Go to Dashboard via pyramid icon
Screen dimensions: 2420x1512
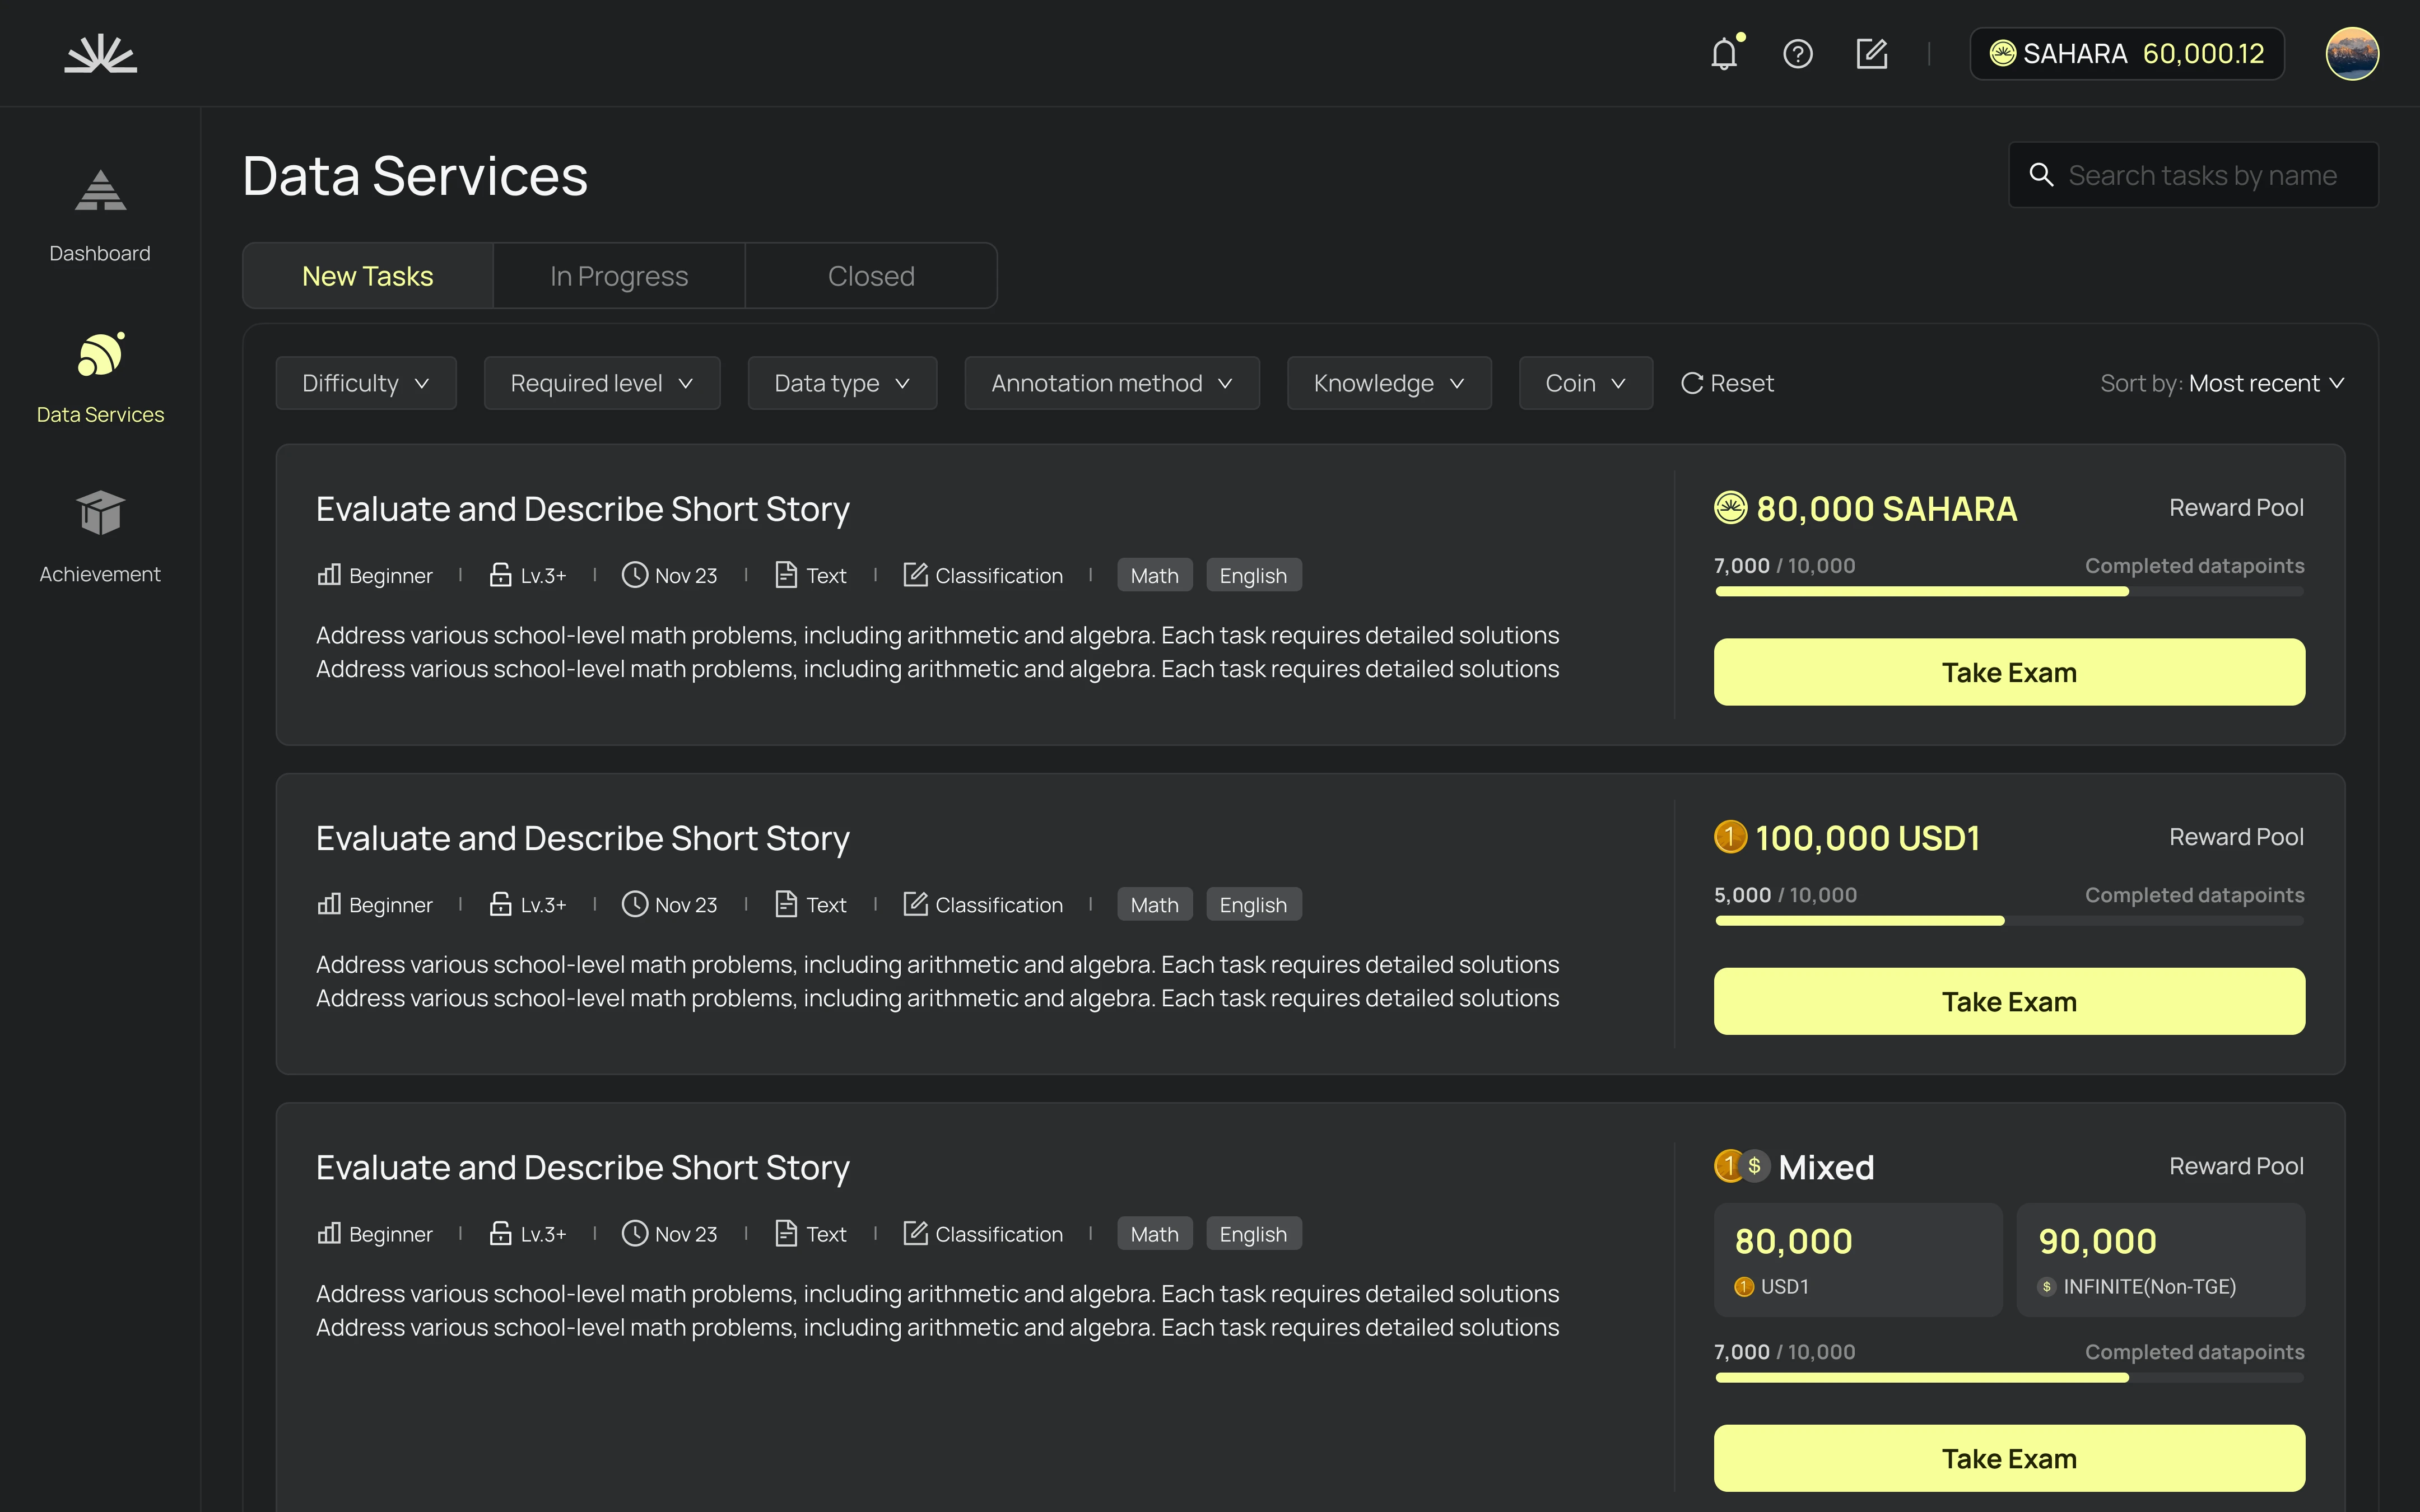(x=100, y=191)
